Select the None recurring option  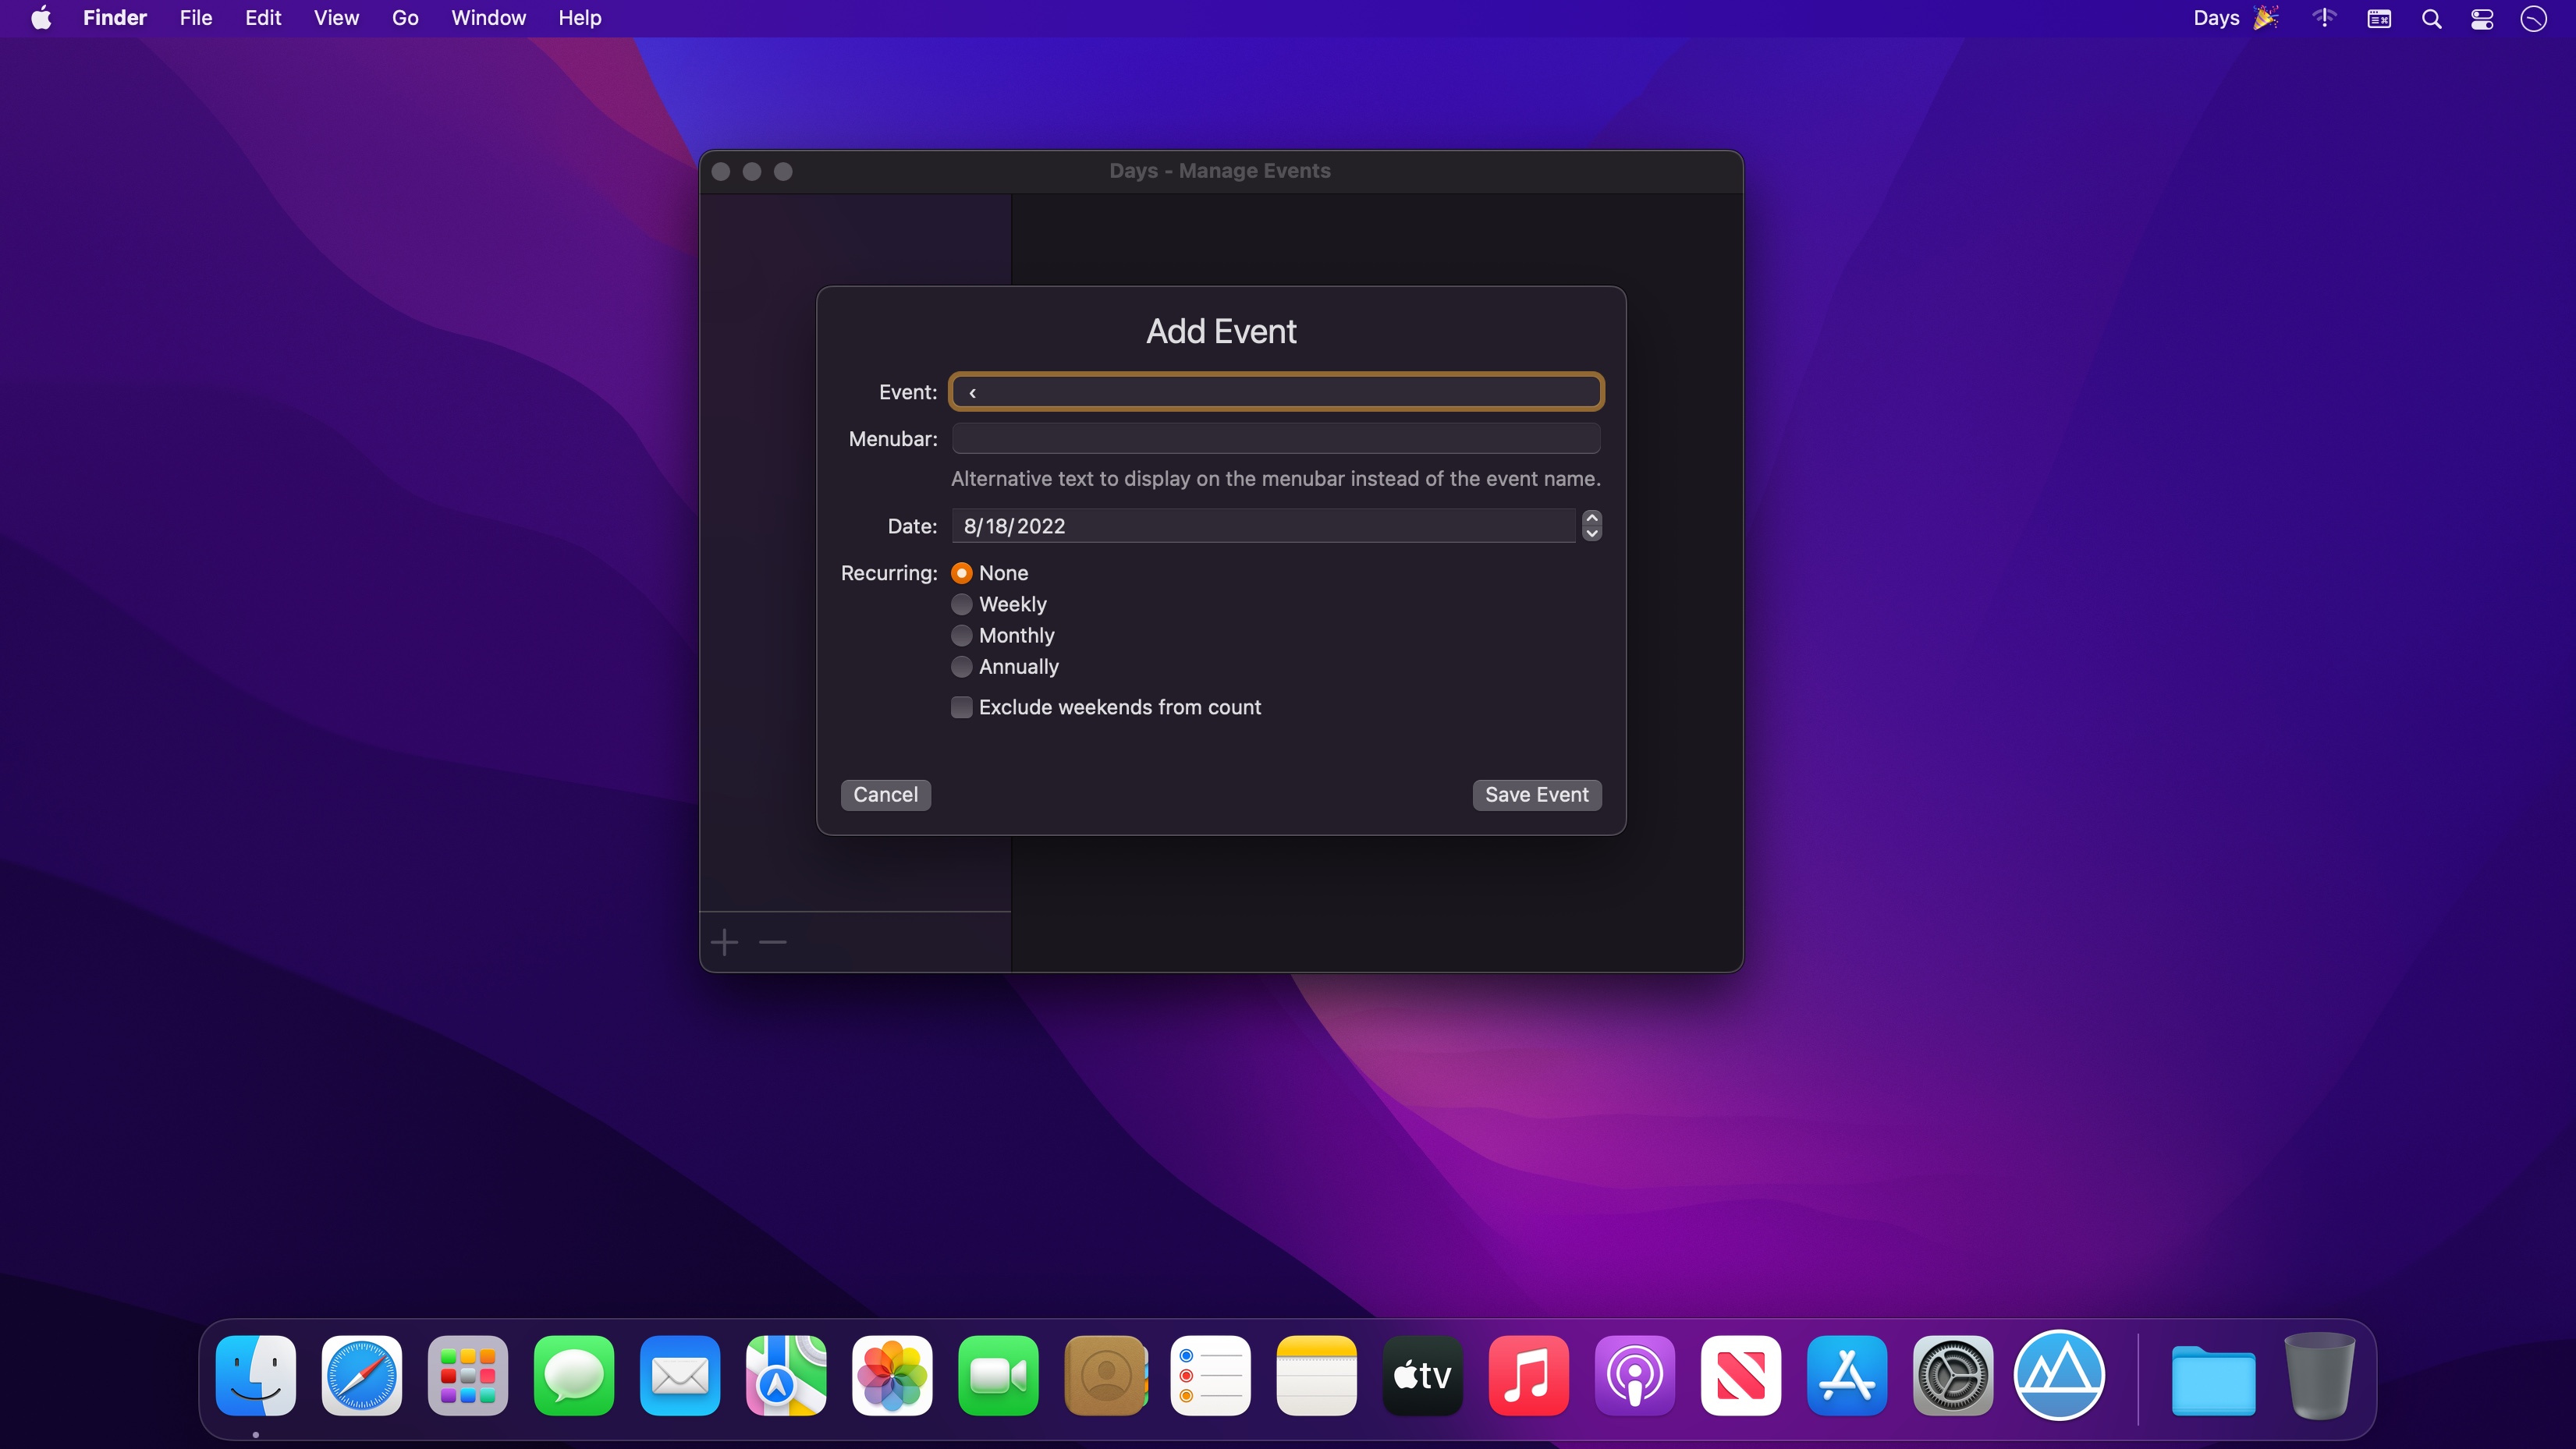961,573
